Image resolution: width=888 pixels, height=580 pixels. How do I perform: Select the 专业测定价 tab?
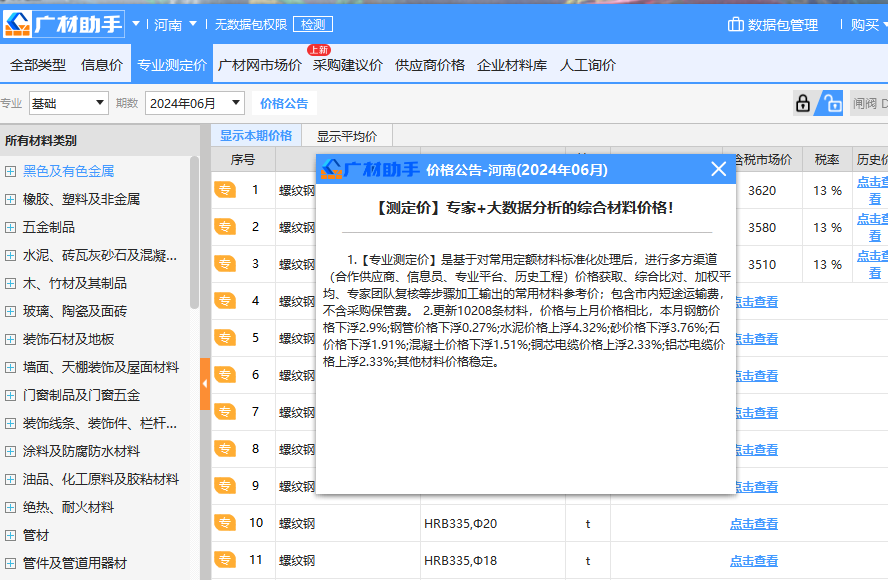[x=172, y=65]
